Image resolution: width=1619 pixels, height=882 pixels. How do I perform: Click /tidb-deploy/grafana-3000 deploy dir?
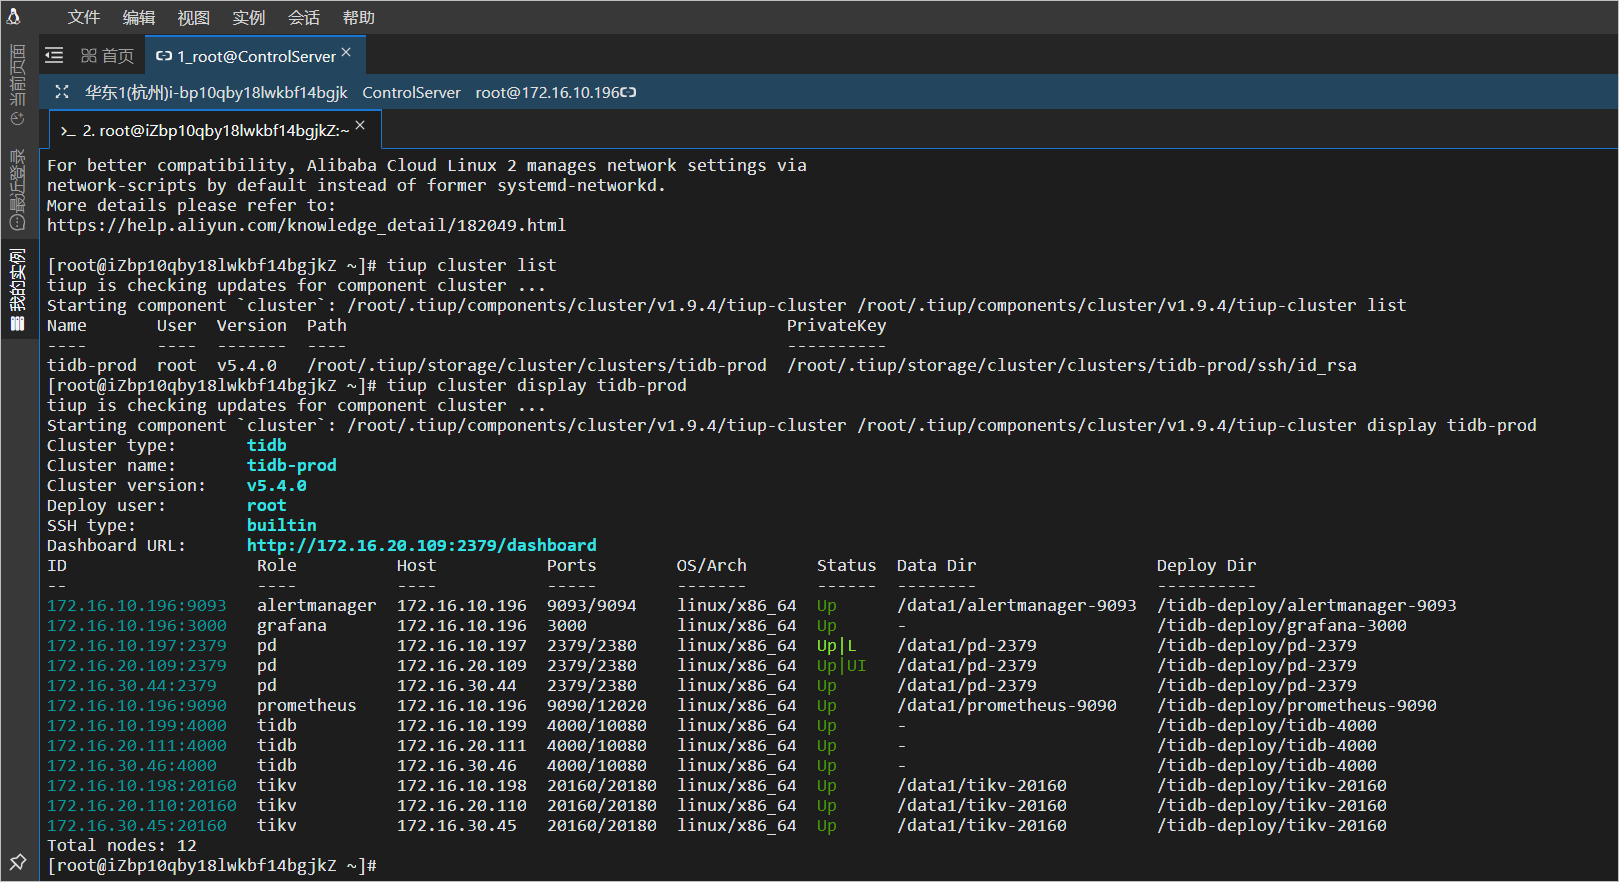(x=1281, y=625)
